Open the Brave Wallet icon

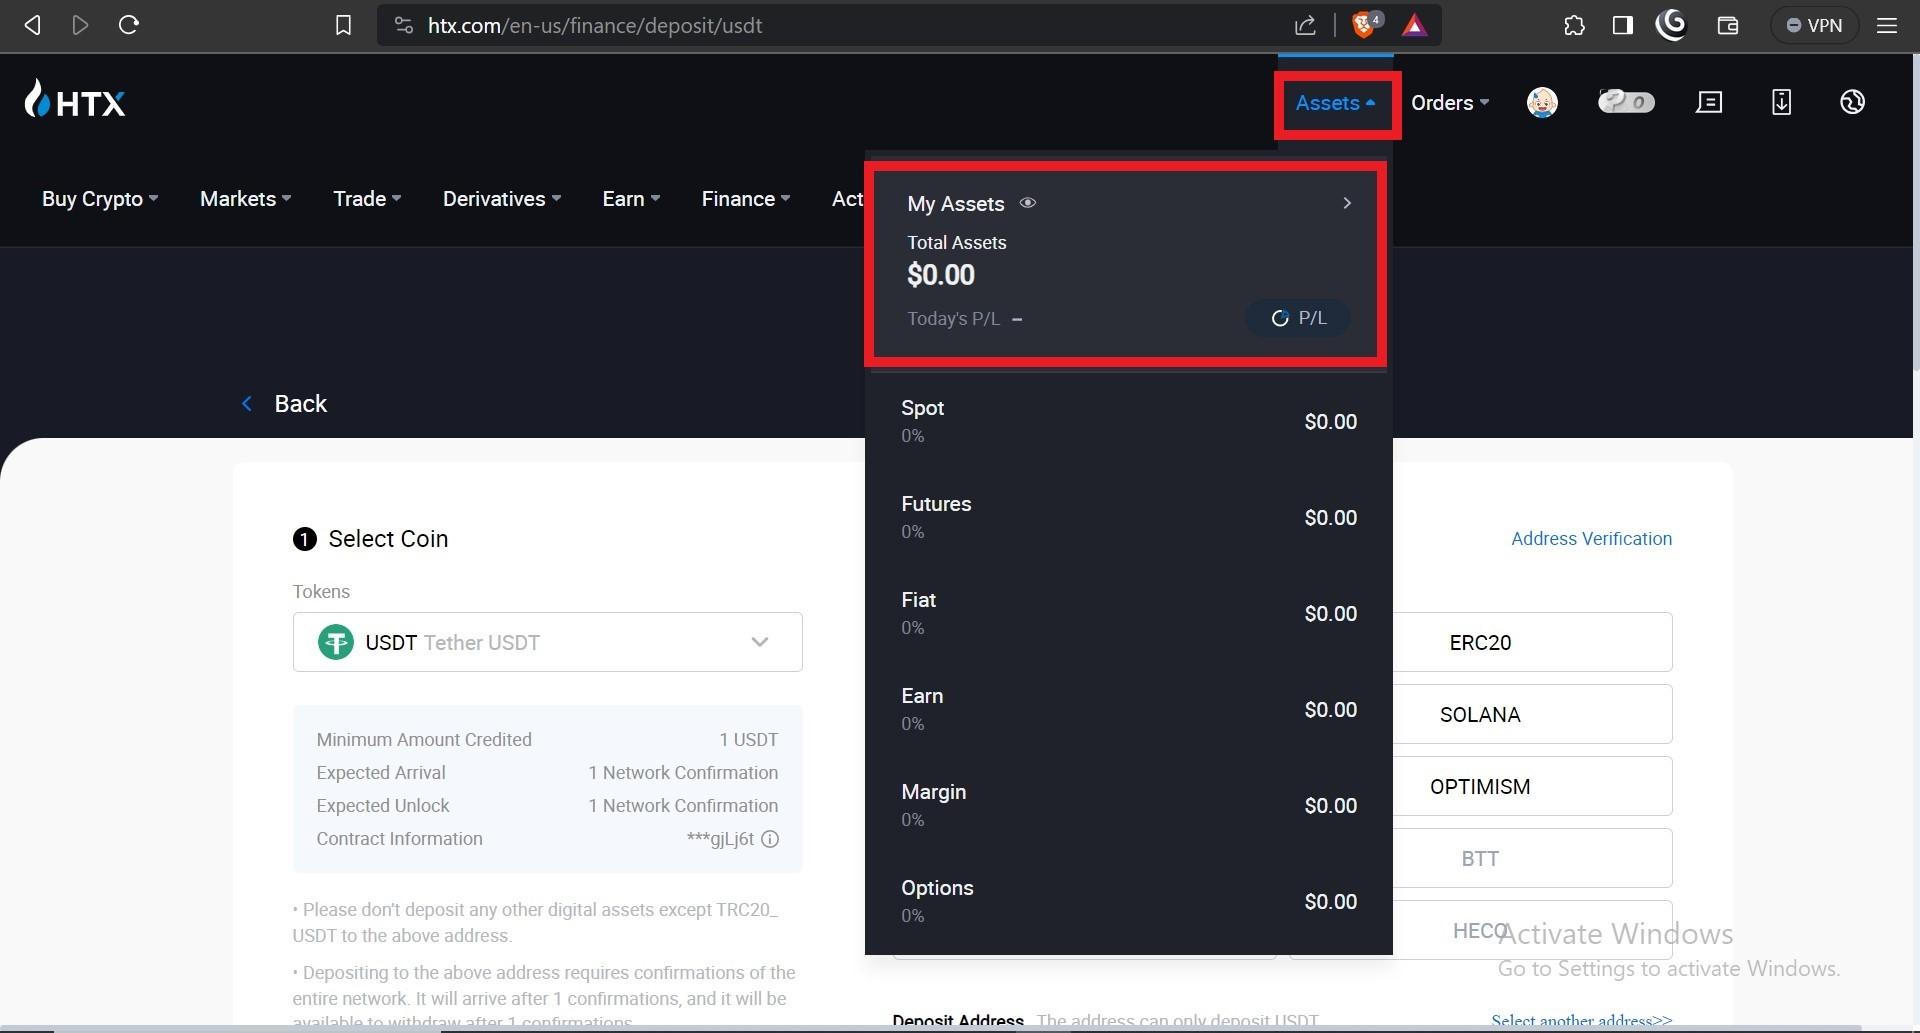[x=1728, y=25]
